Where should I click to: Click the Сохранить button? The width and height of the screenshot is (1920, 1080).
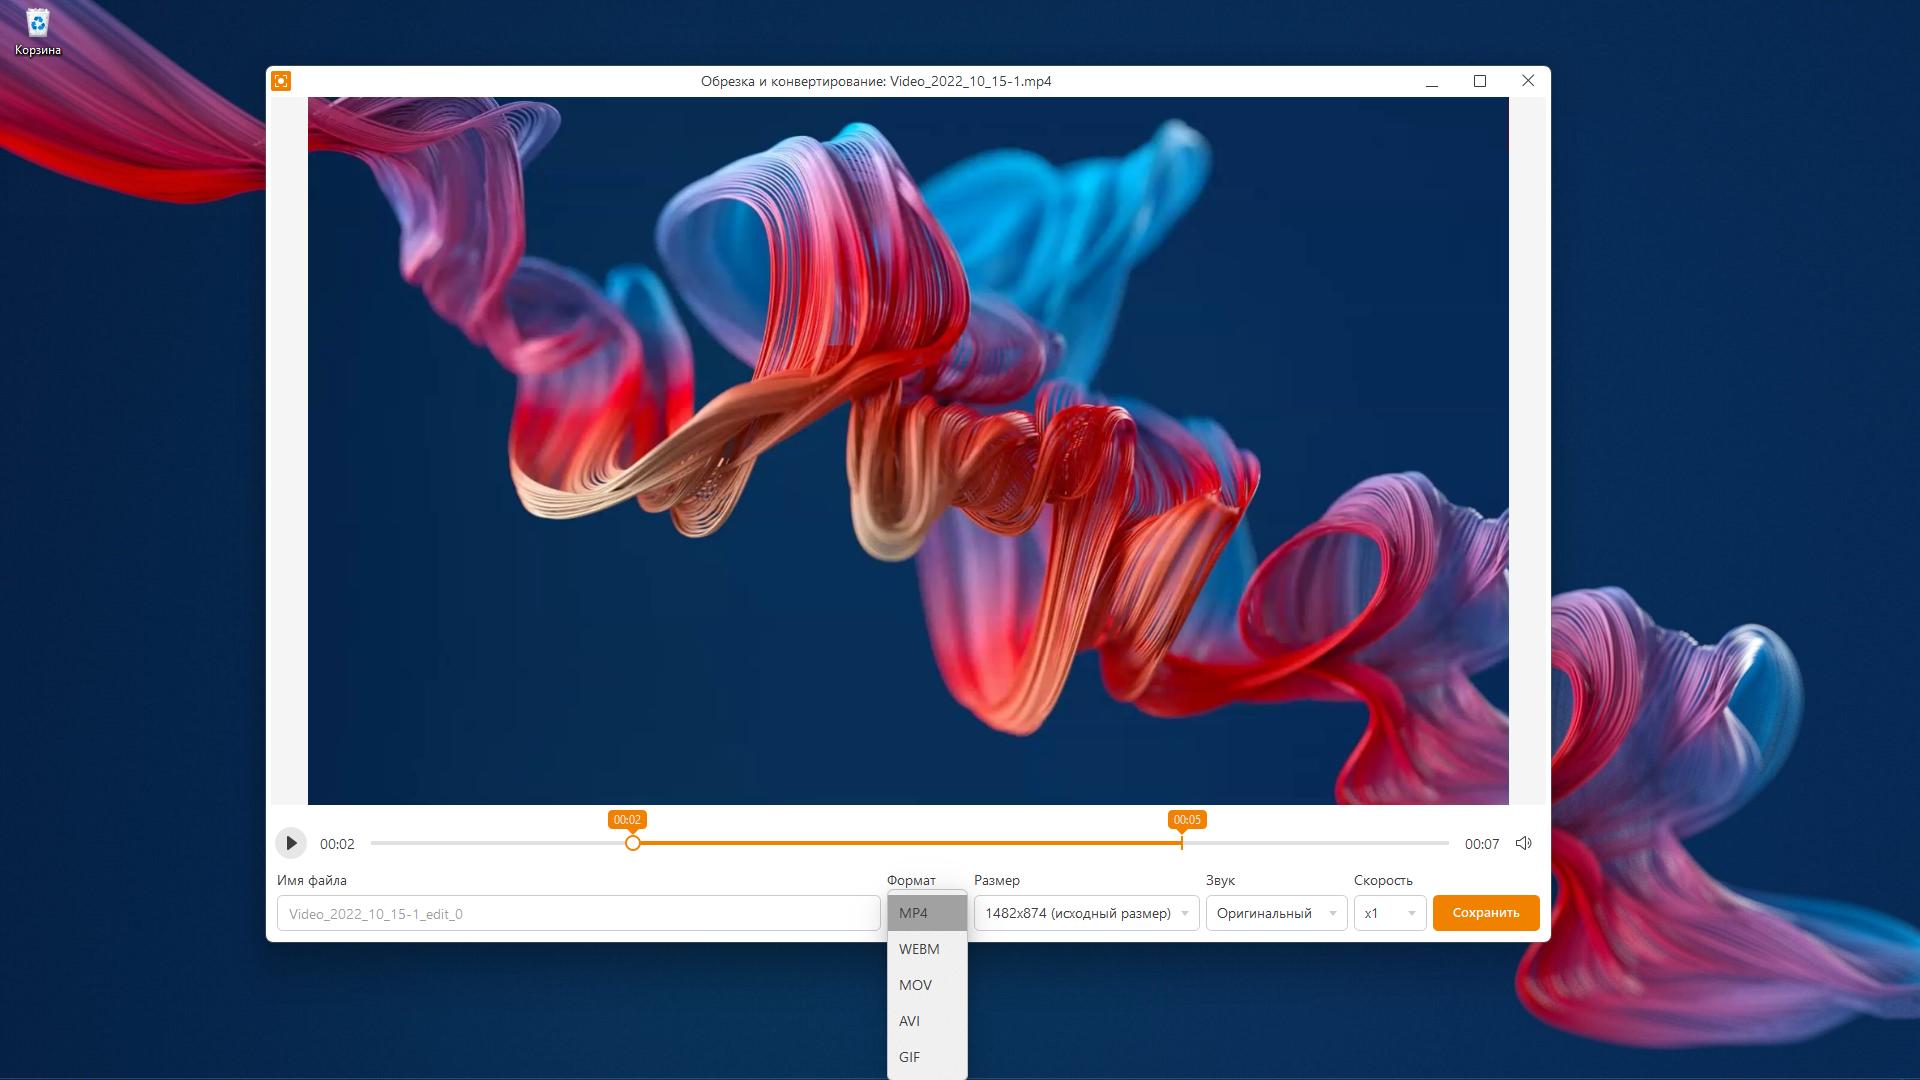(x=1486, y=913)
